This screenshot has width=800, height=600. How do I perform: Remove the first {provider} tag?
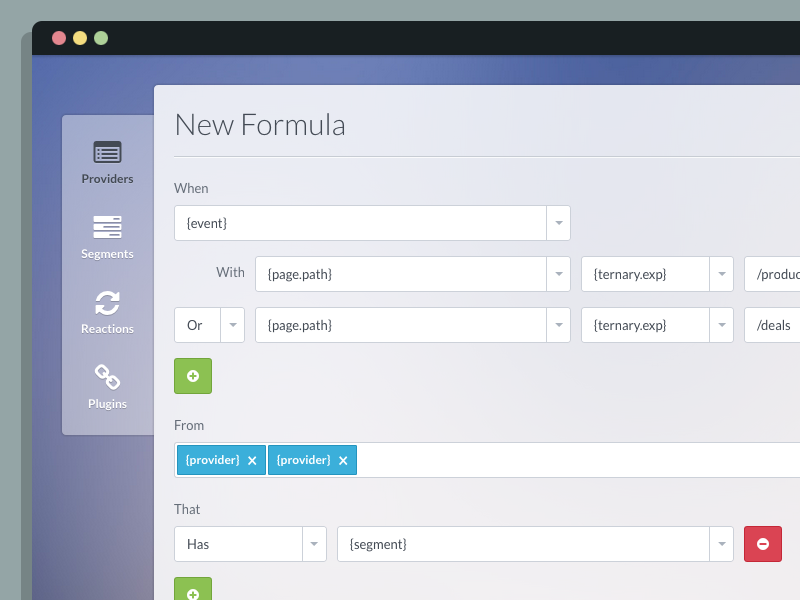tap(252, 461)
